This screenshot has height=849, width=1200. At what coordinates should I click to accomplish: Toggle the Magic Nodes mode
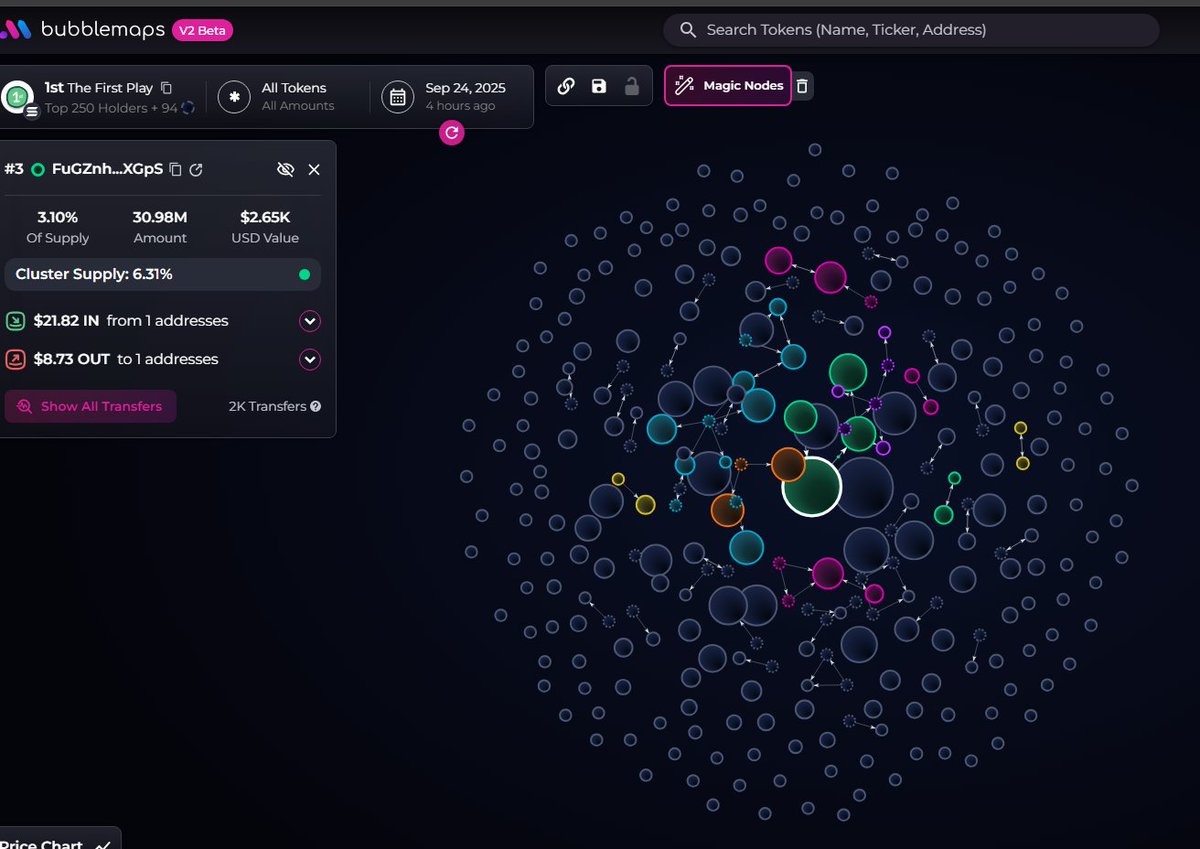pos(728,86)
